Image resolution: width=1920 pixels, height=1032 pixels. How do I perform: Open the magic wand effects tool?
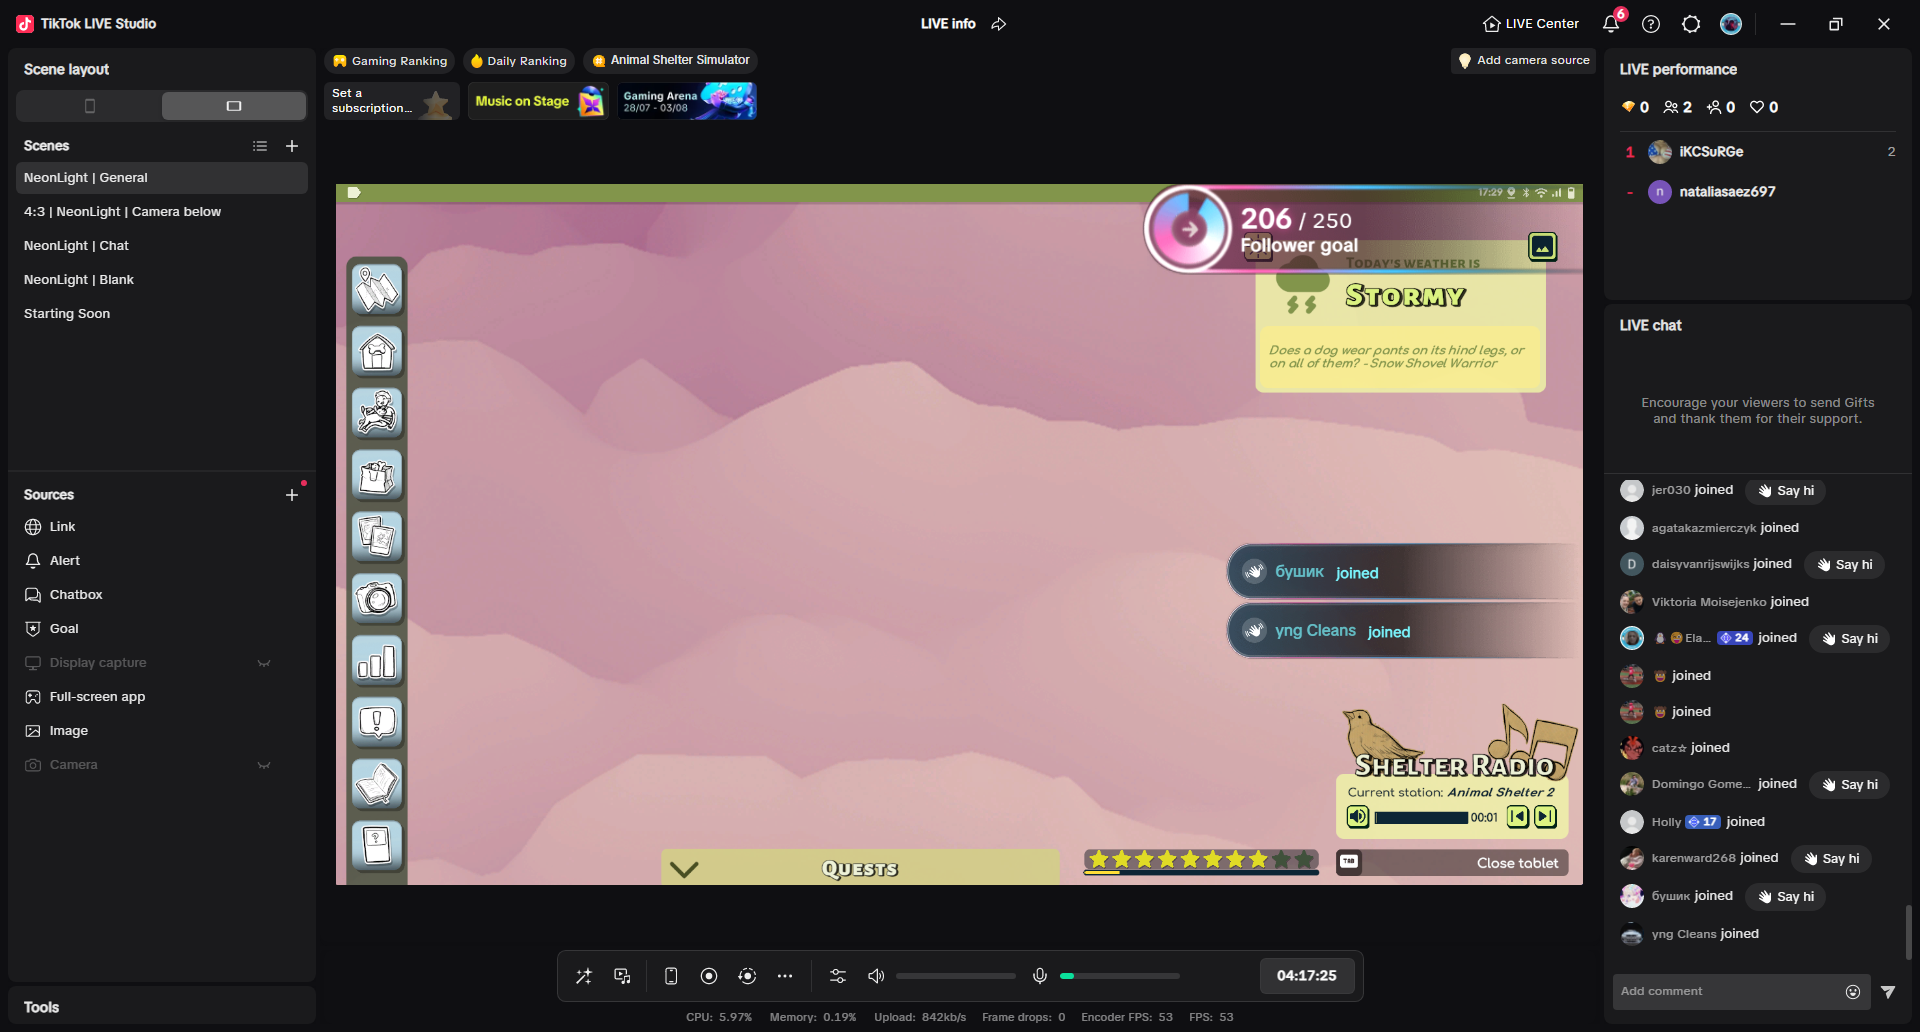pyautogui.click(x=584, y=976)
